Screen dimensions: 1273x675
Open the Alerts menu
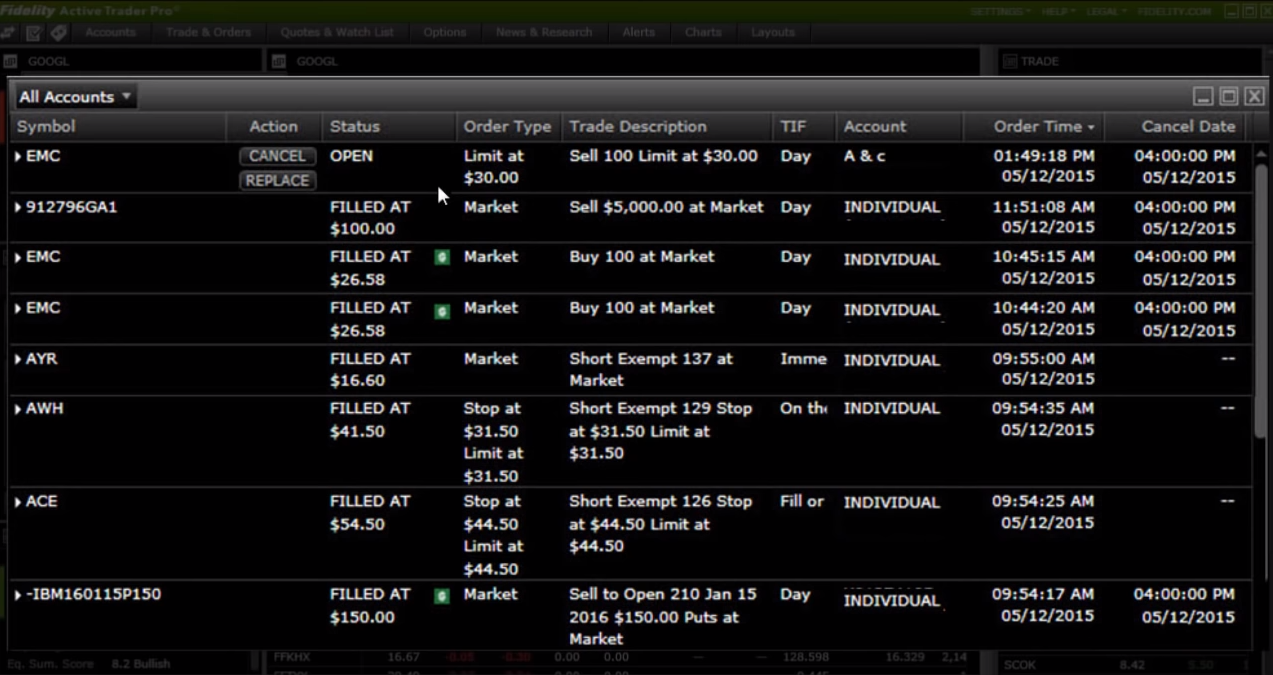point(638,32)
